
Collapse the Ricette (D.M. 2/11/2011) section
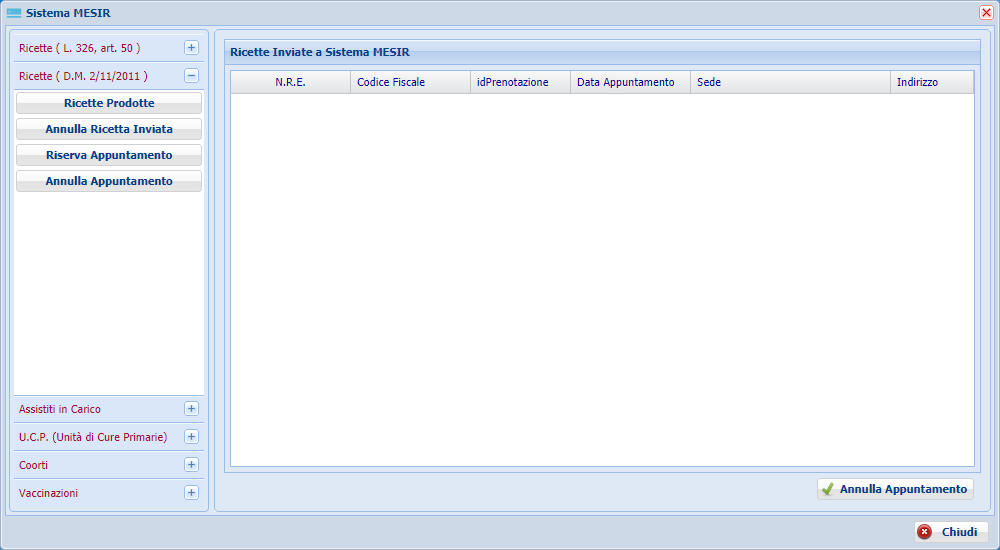pyautogui.click(x=191, y=76)
